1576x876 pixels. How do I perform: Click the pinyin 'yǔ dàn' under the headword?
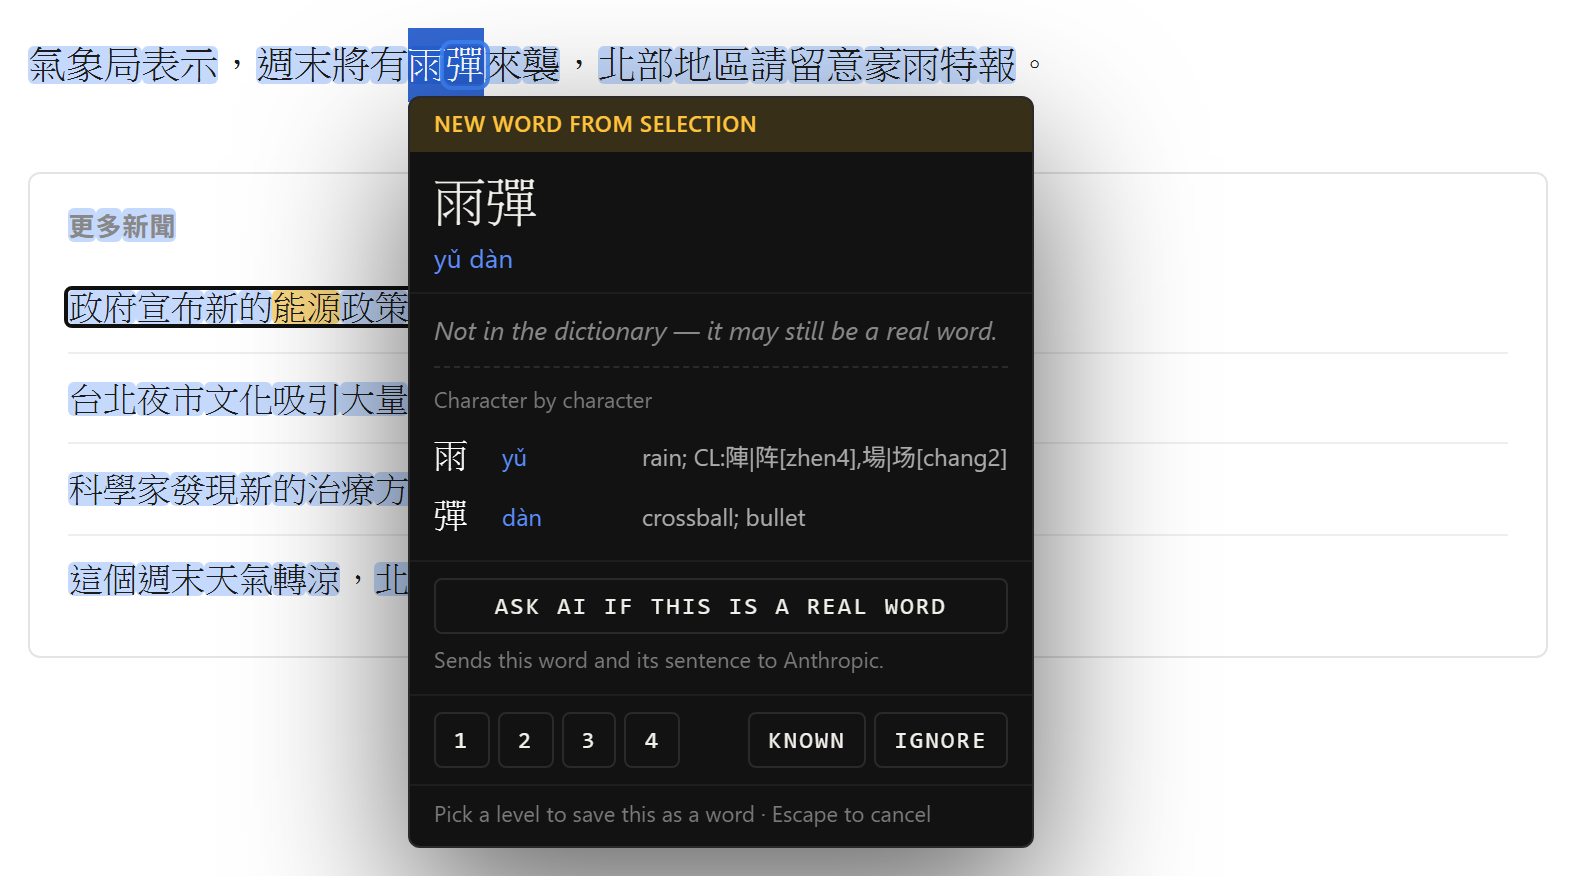tap(473, 259)
